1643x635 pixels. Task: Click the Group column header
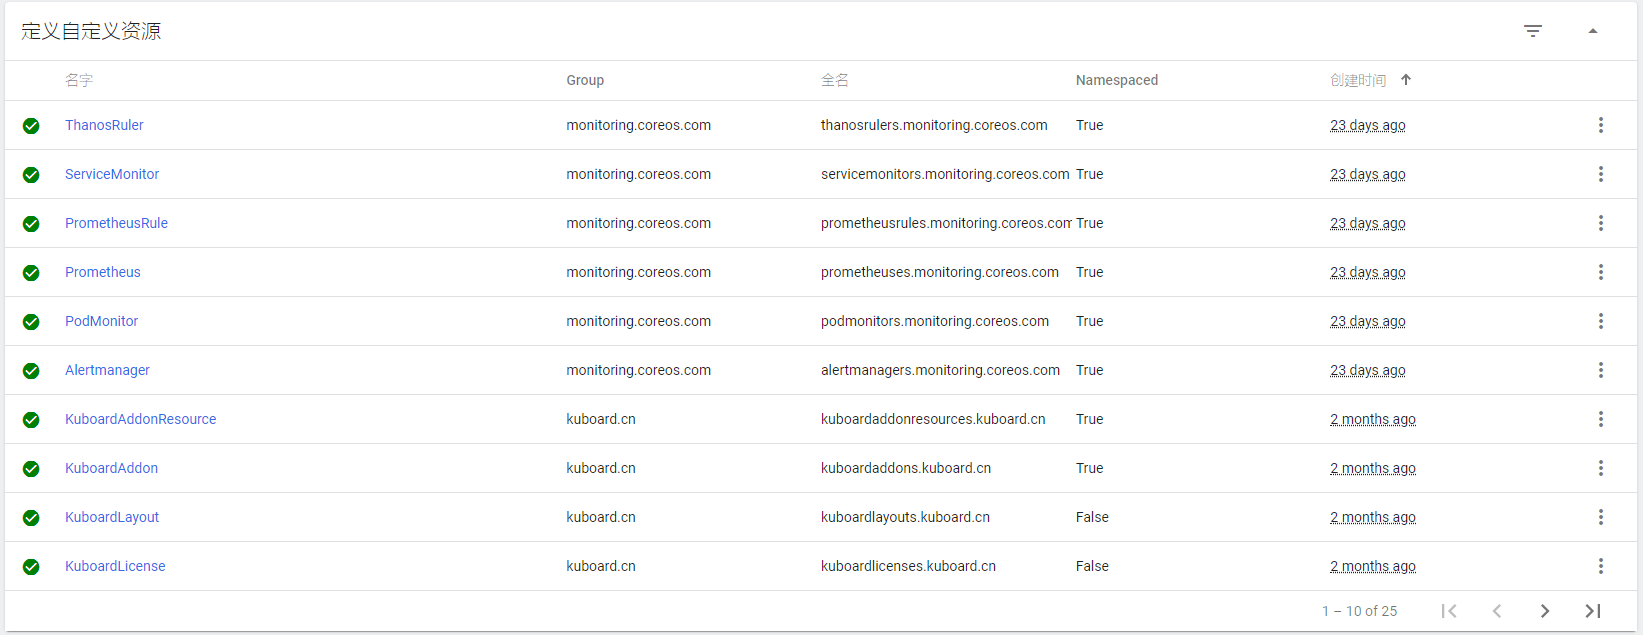585,80
